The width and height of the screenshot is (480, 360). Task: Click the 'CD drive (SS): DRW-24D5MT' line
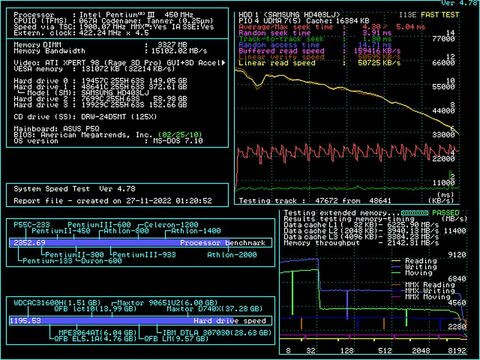[85, 117]
